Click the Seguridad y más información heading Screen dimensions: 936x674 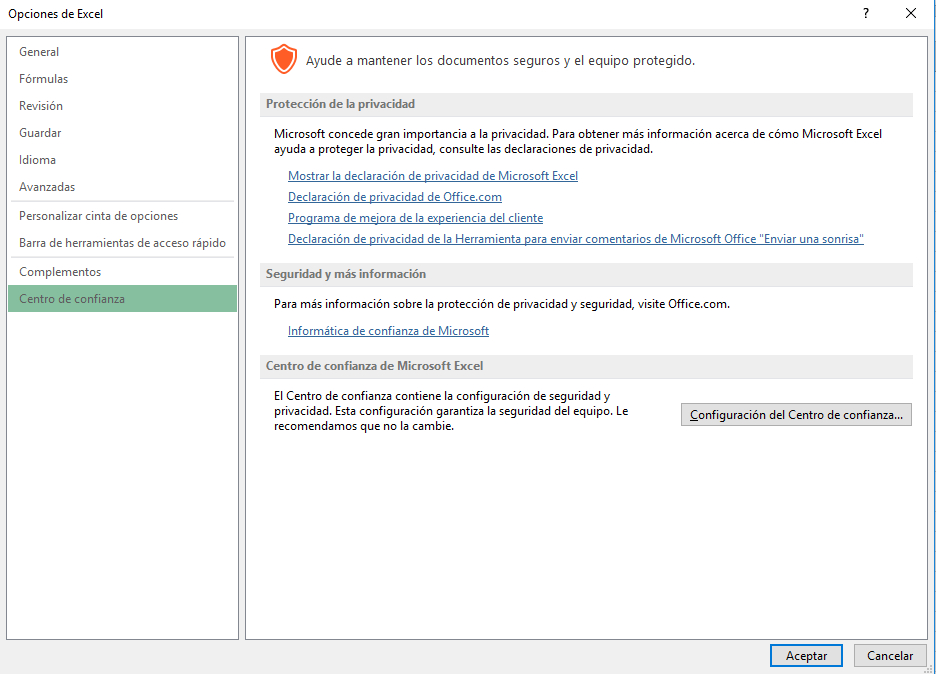point(346,274)
